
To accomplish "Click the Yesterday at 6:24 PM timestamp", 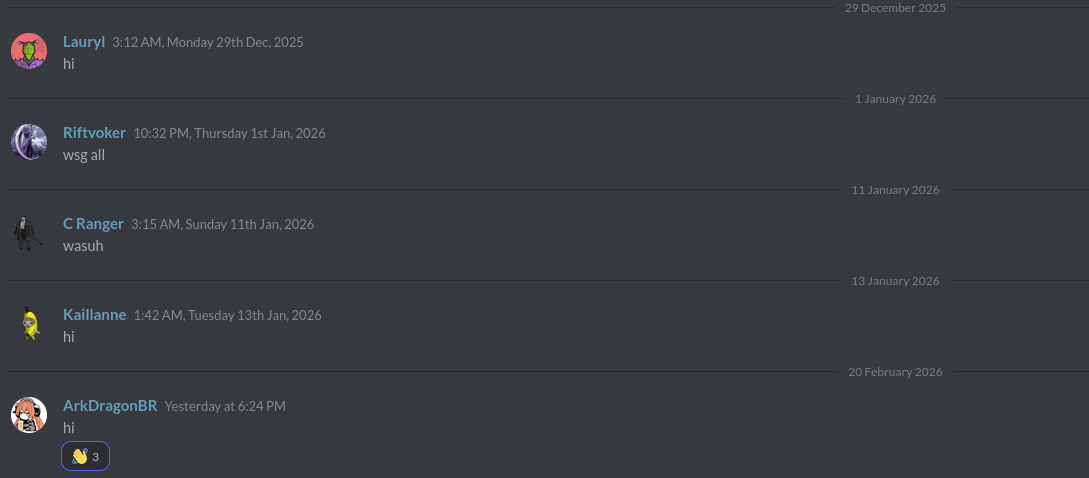I will pyautogui.click(x=225, y=406).
